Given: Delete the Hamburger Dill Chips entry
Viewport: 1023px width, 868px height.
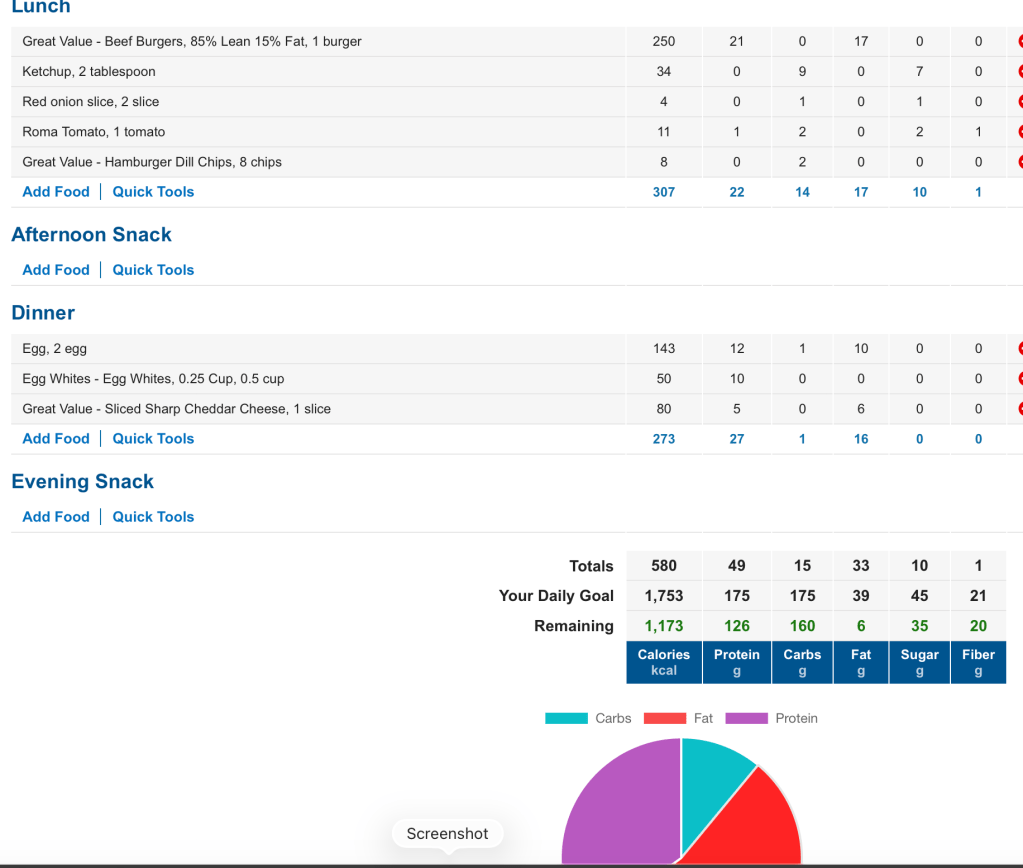Looking at the screenshot, I should (x=1019, y=162).
